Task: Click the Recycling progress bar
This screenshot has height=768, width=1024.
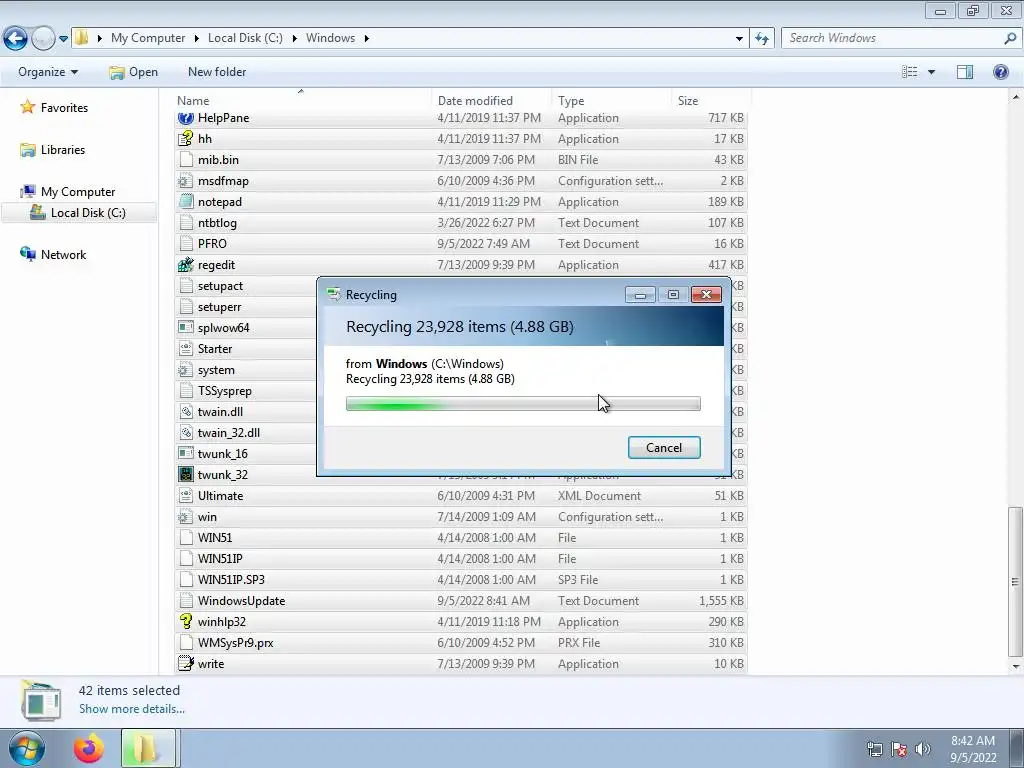Action: [523, 404]
